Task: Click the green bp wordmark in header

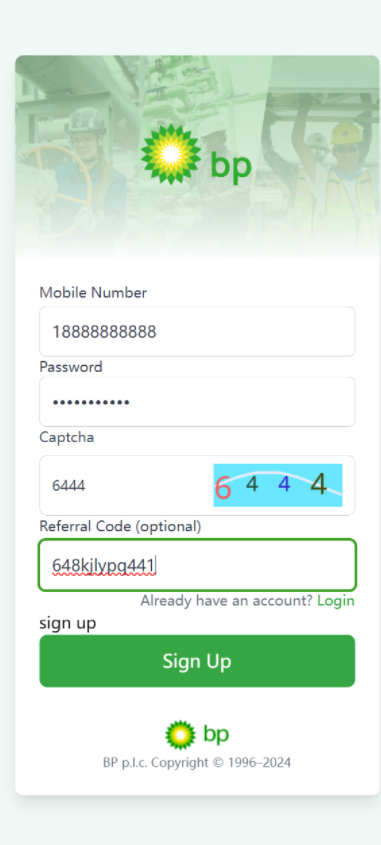Action: 231,165
